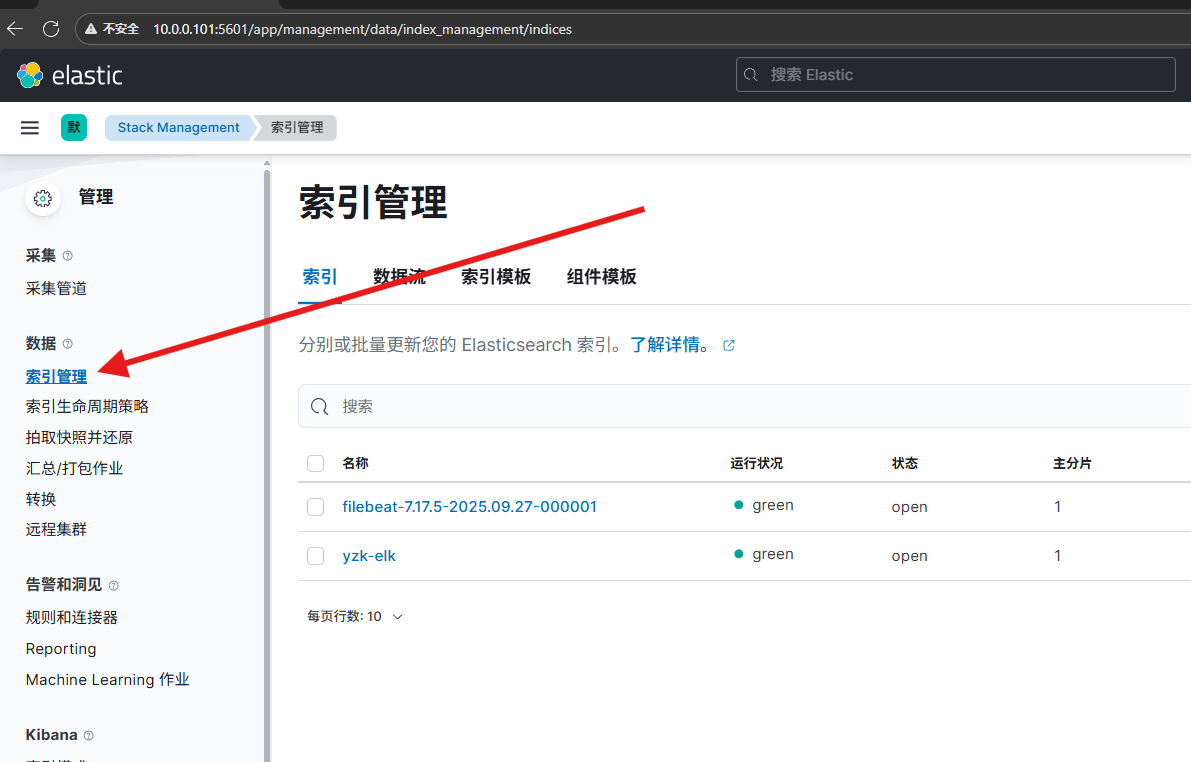Click the external link icon after 了解详情
1191x762 pixels.
point(728,346)
